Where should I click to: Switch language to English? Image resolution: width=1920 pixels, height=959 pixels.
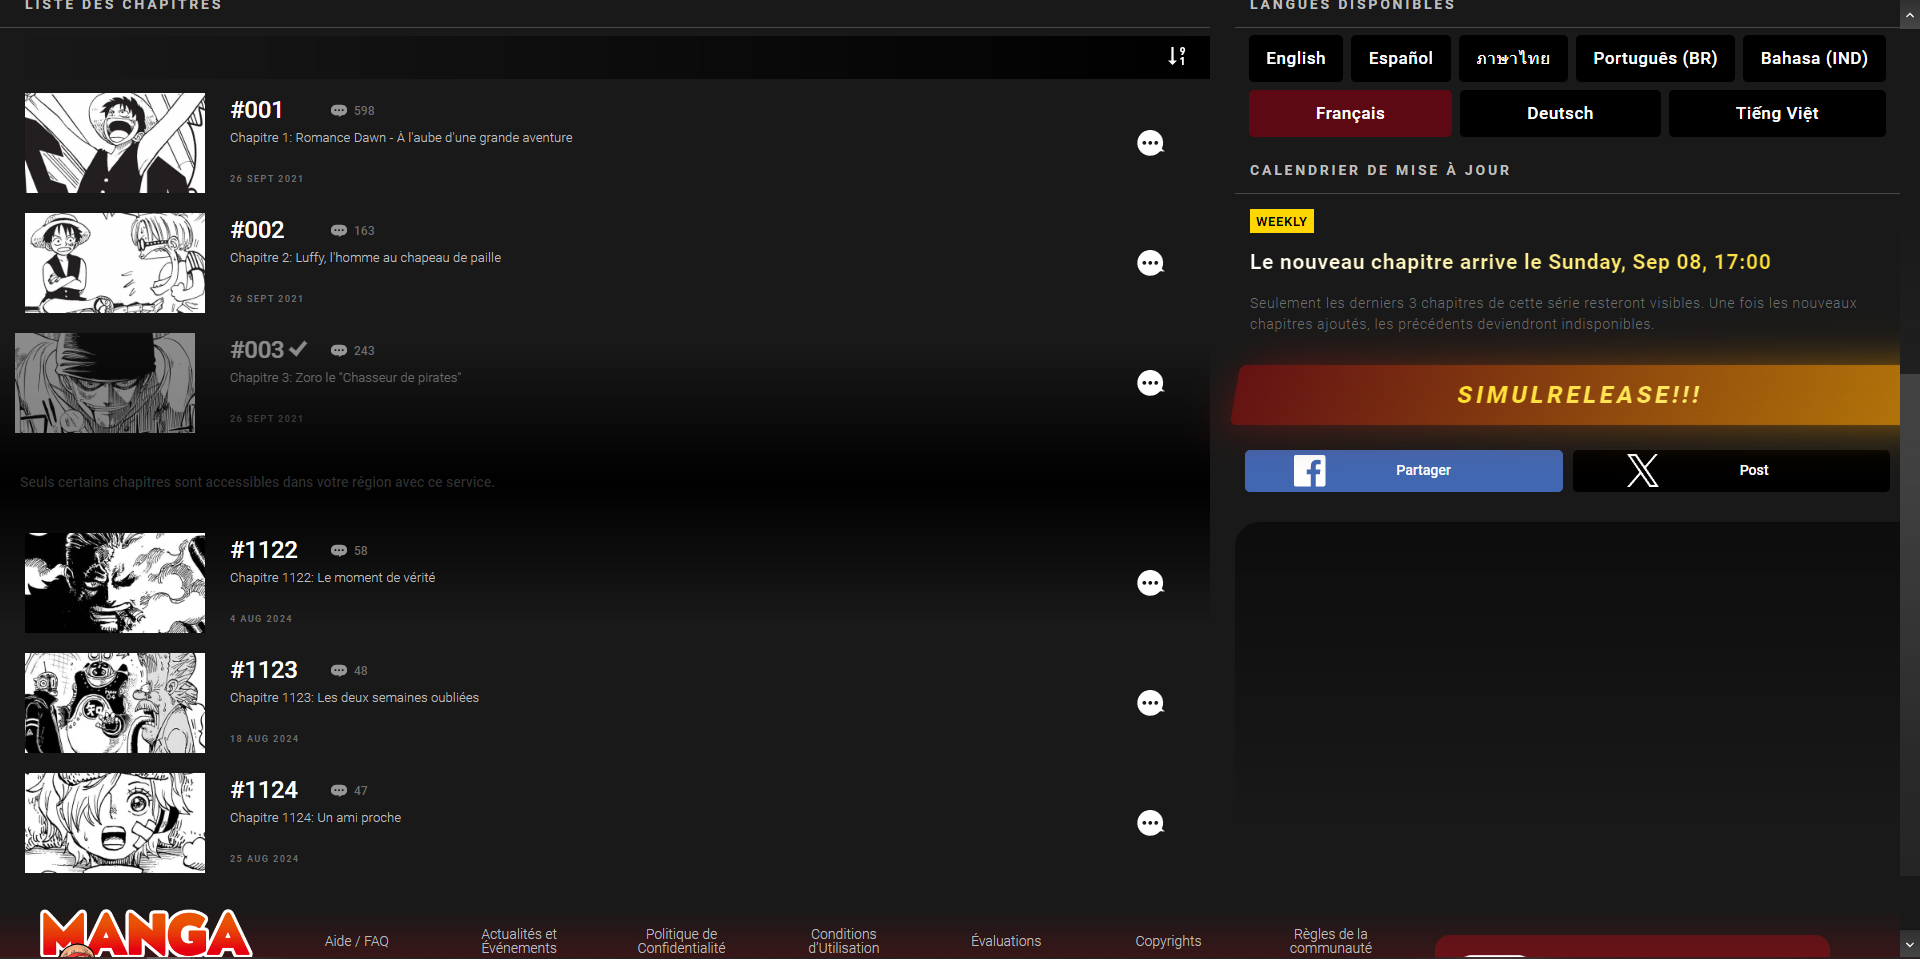(1295, 58)
